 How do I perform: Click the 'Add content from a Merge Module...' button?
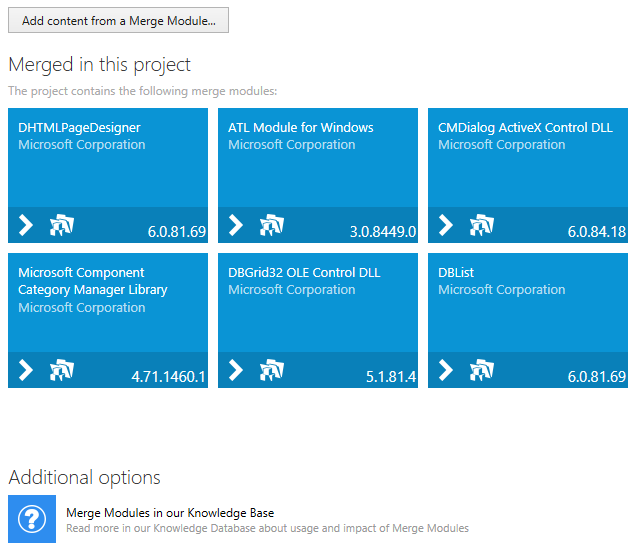pyautogui.click(x=118, y=21)
